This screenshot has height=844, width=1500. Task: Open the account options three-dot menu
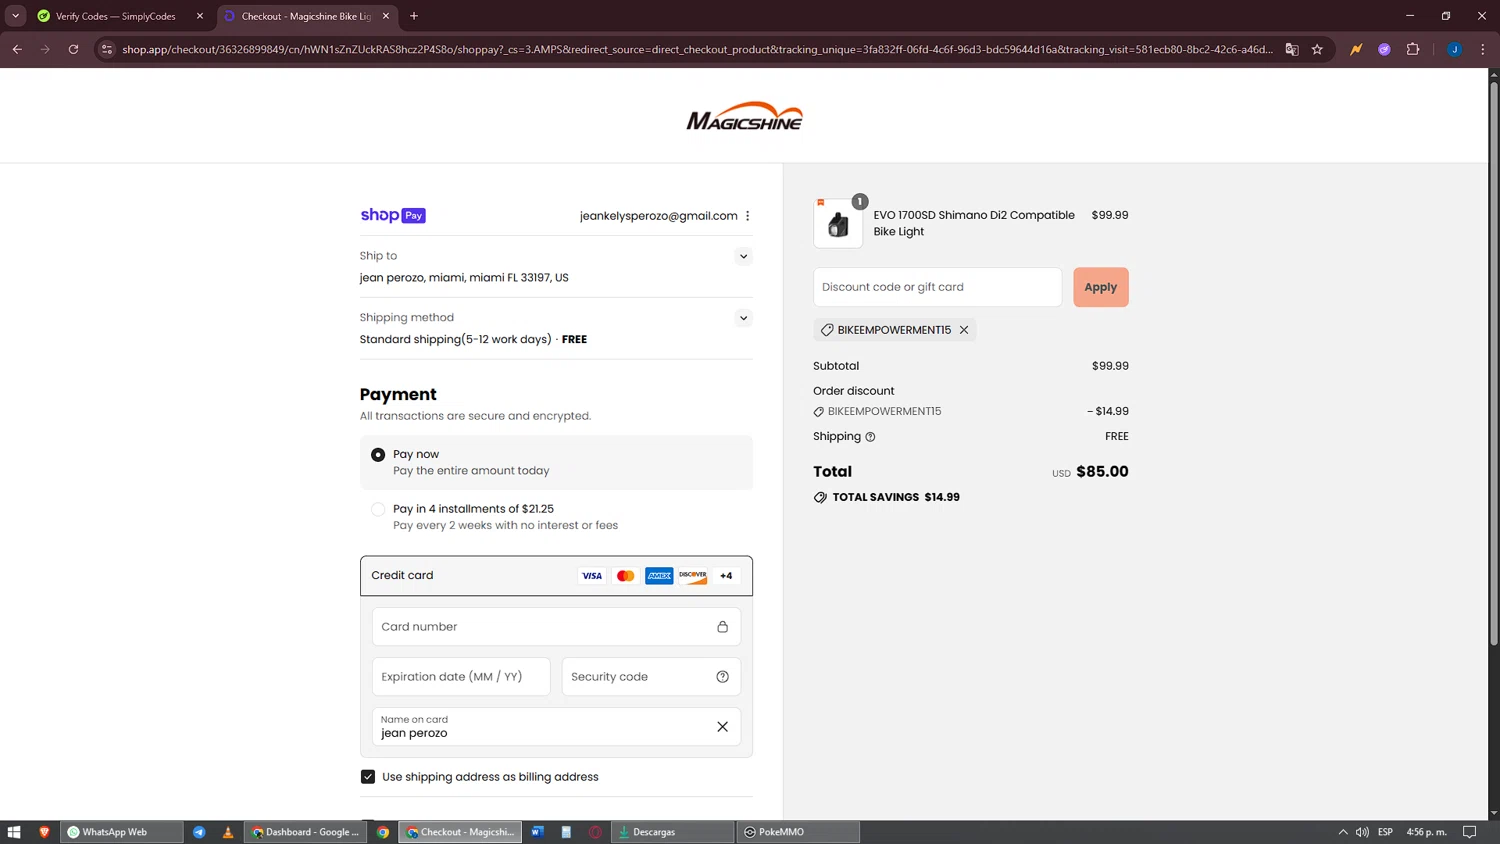747,216
